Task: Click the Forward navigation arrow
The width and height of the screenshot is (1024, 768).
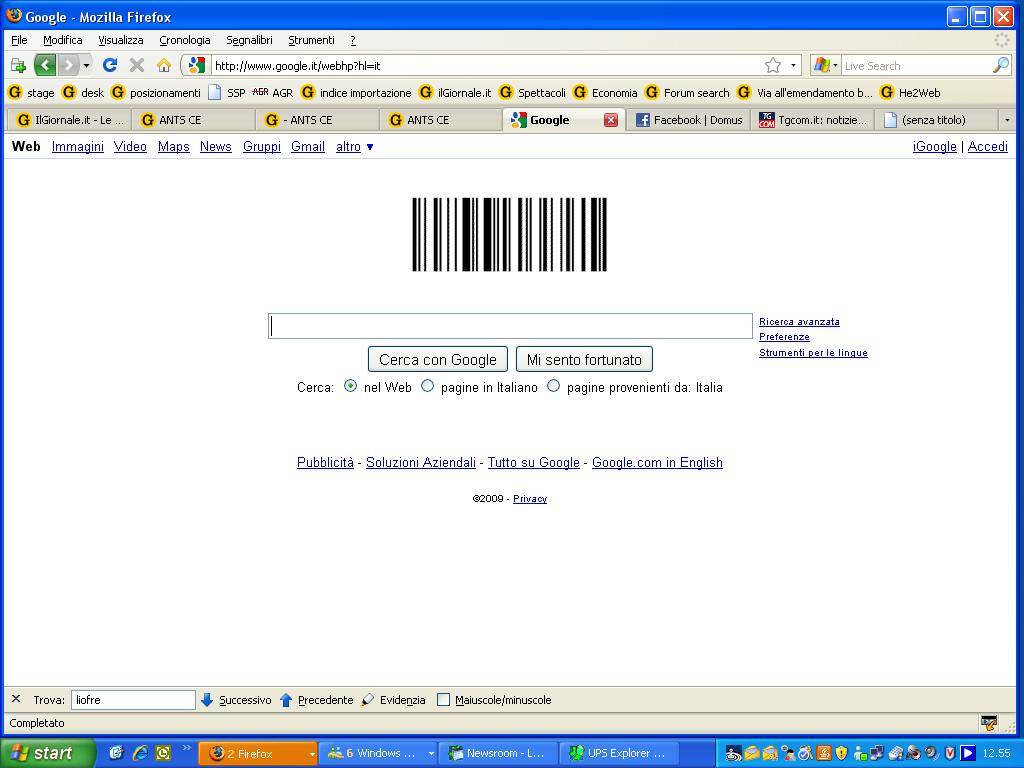Action: coord(67,65)
